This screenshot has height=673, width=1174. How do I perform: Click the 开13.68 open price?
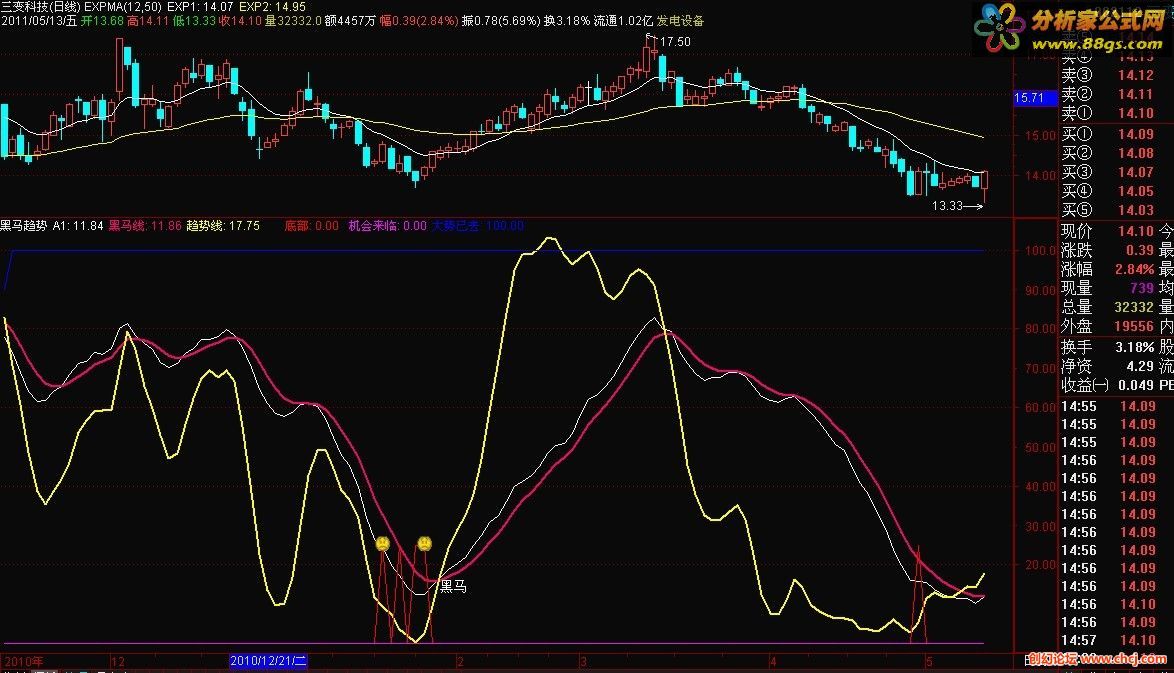pyautogui.click(x=103, y=21)
